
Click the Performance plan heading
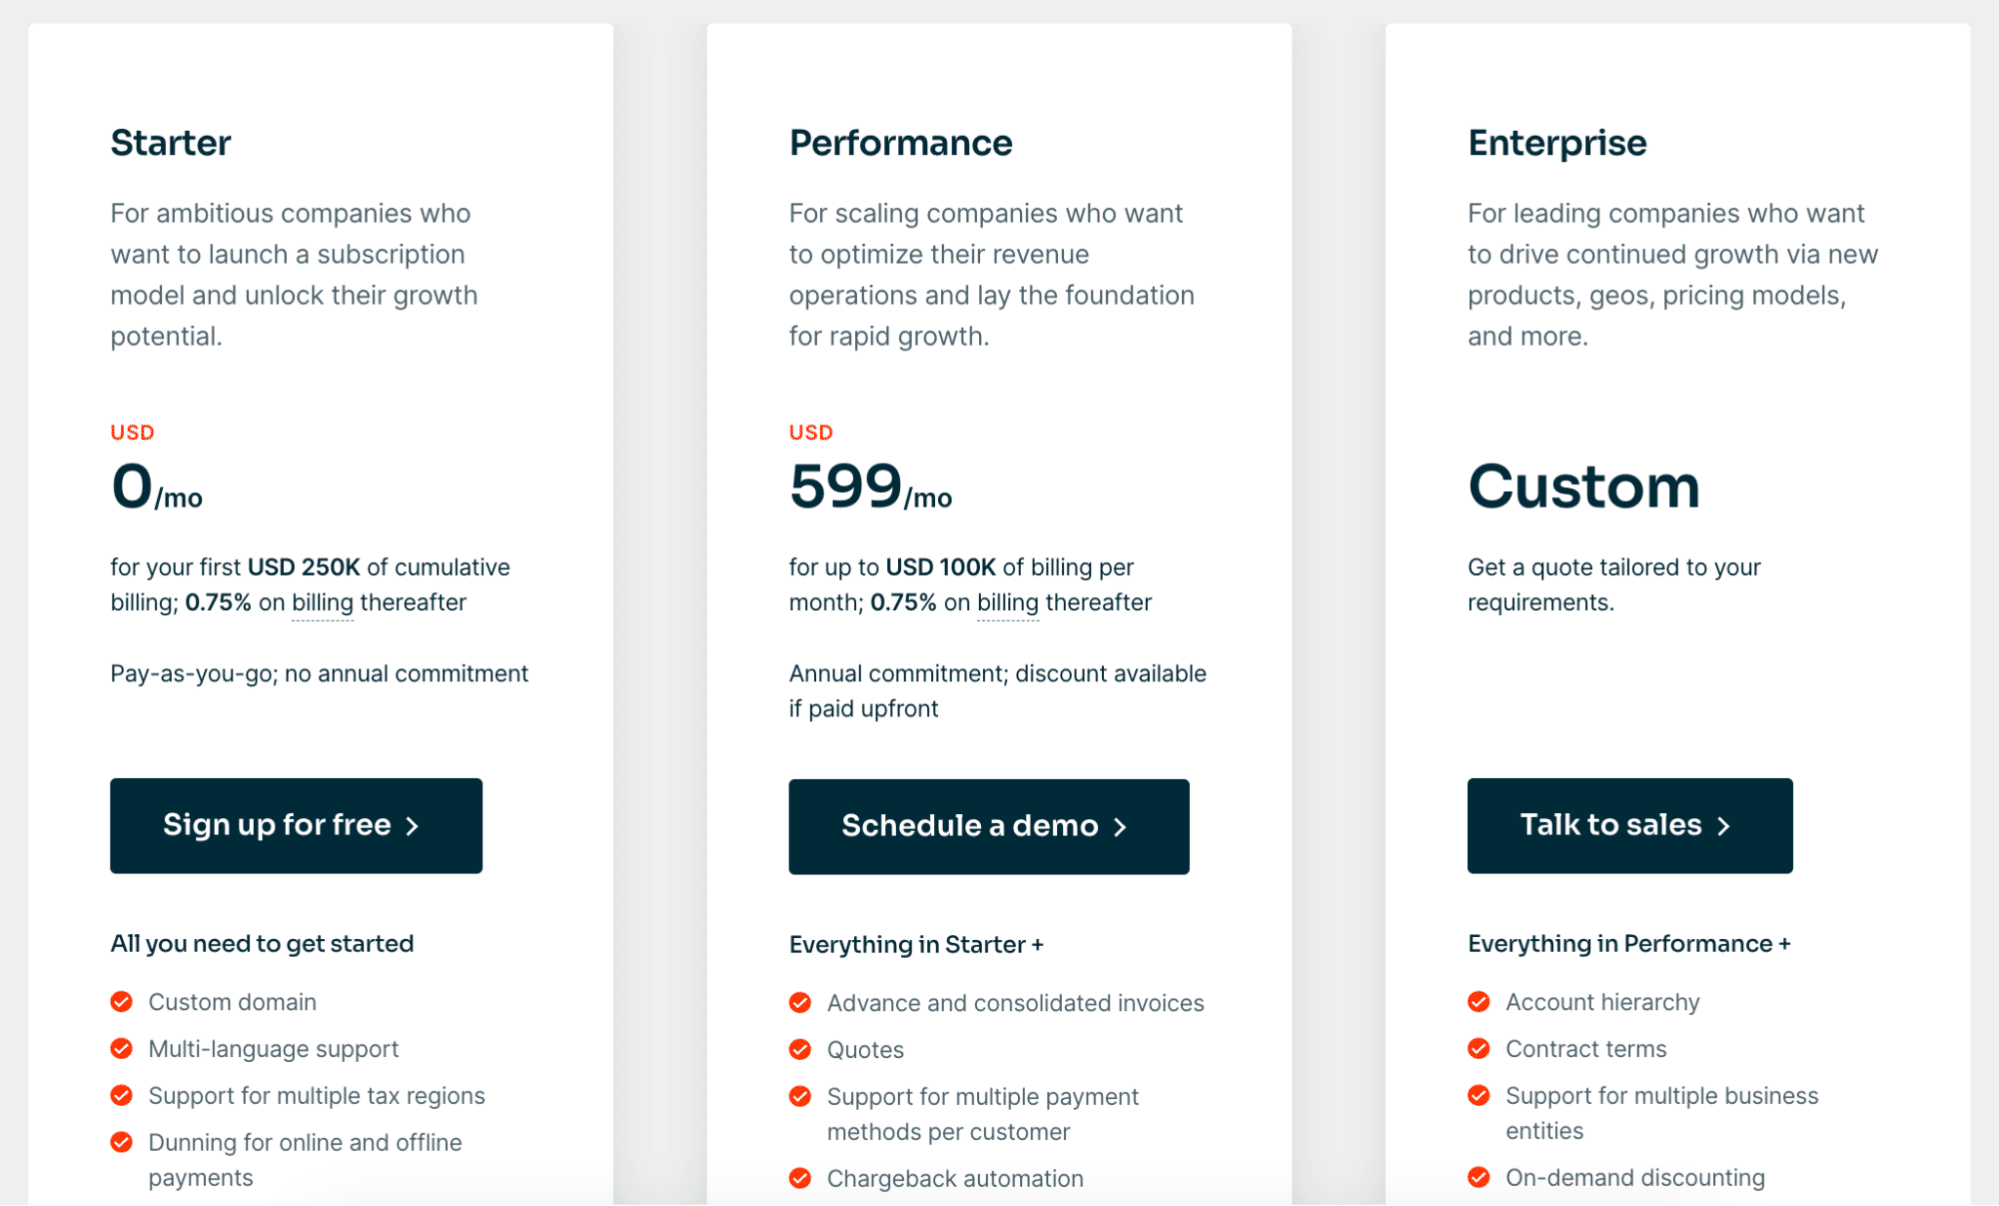[x=900, y=143]
